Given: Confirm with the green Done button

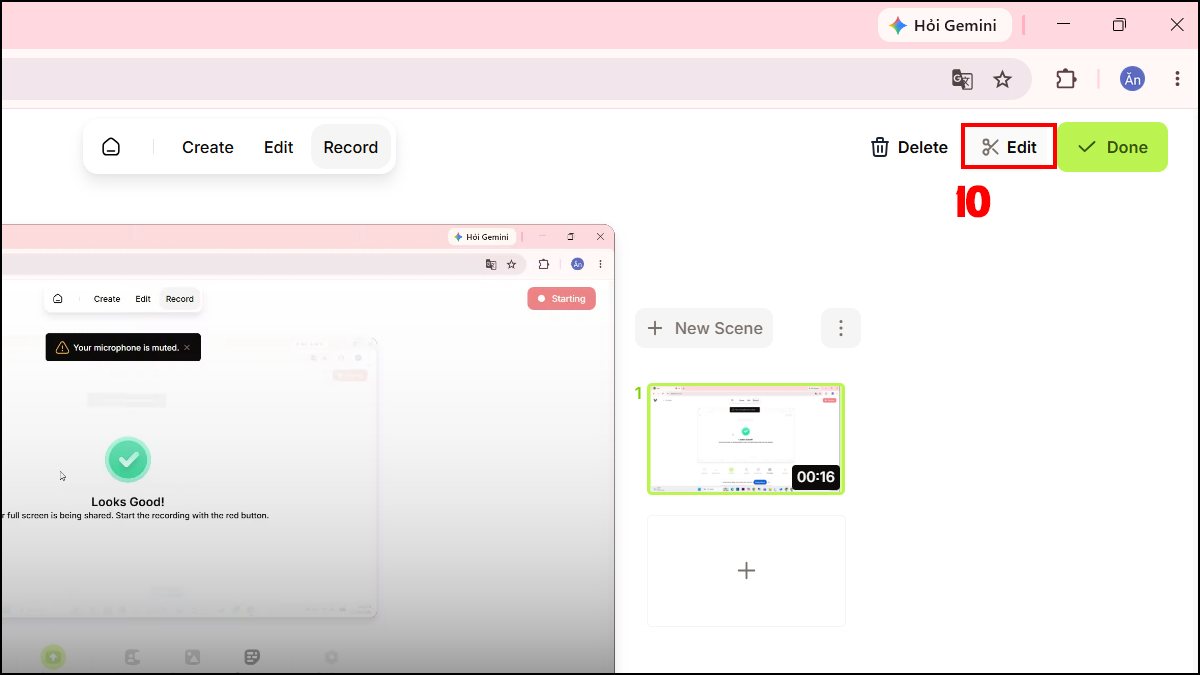Looking at the screenshot, I should pos(1113,147).
